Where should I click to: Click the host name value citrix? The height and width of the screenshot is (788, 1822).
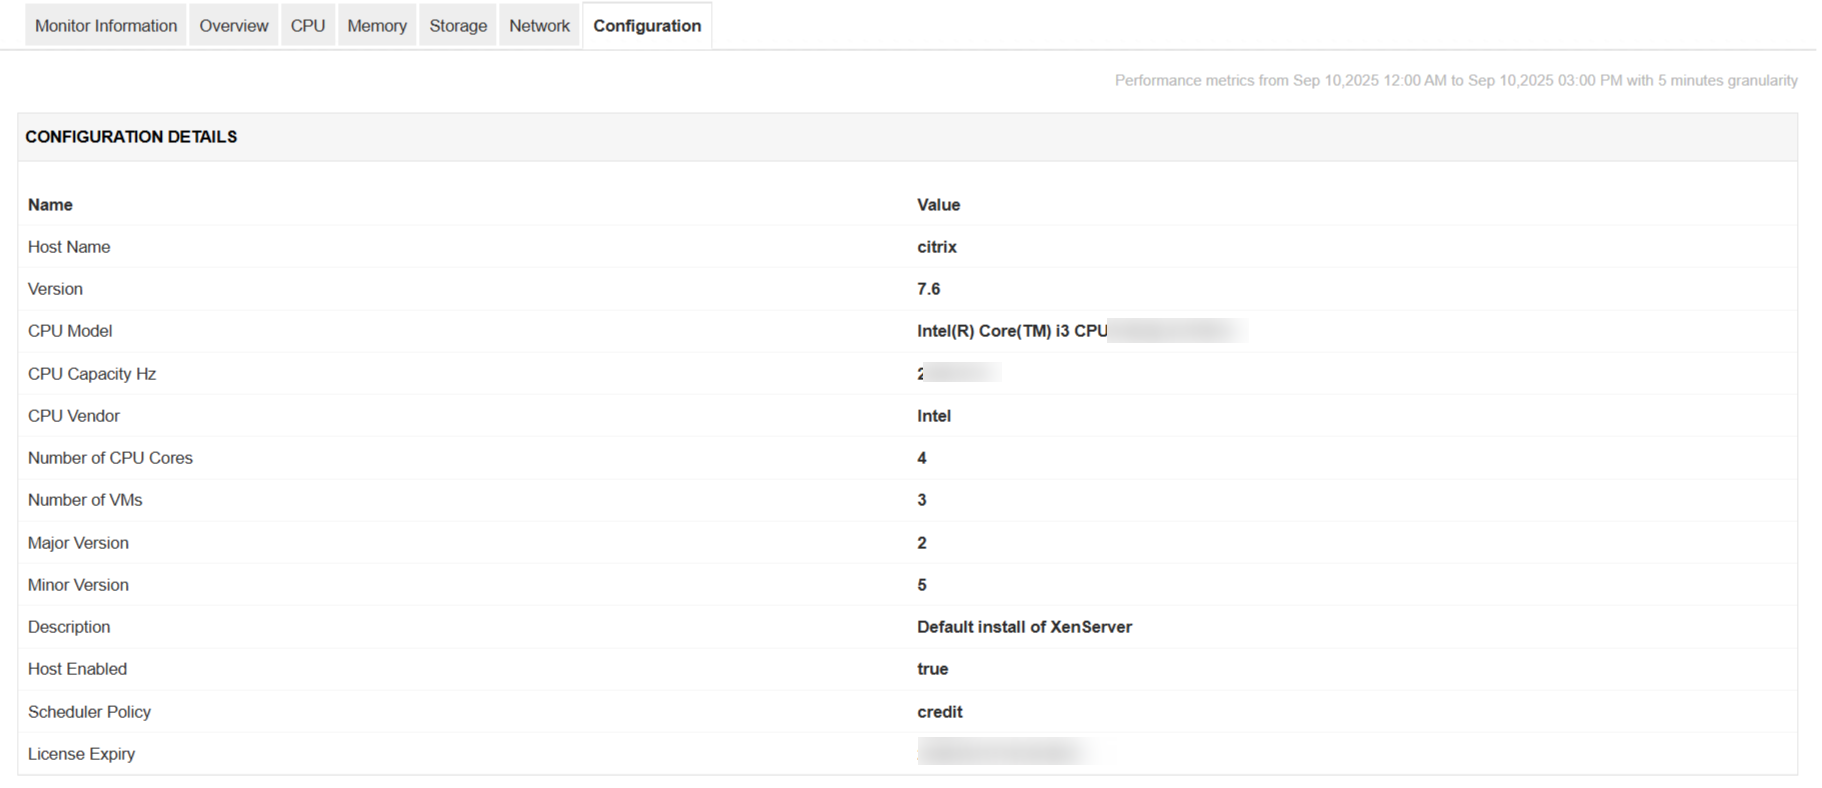tap(937, 247)
